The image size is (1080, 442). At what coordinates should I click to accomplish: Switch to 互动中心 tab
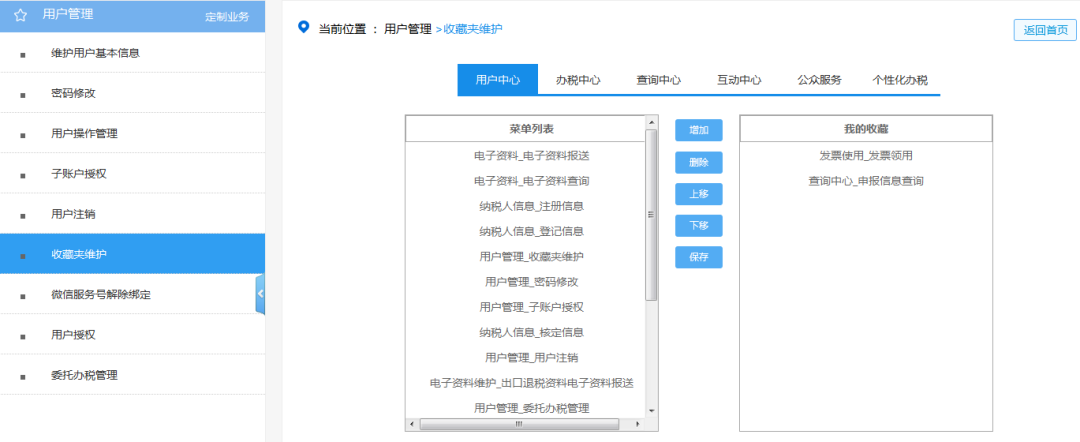[x=739, y=80]
